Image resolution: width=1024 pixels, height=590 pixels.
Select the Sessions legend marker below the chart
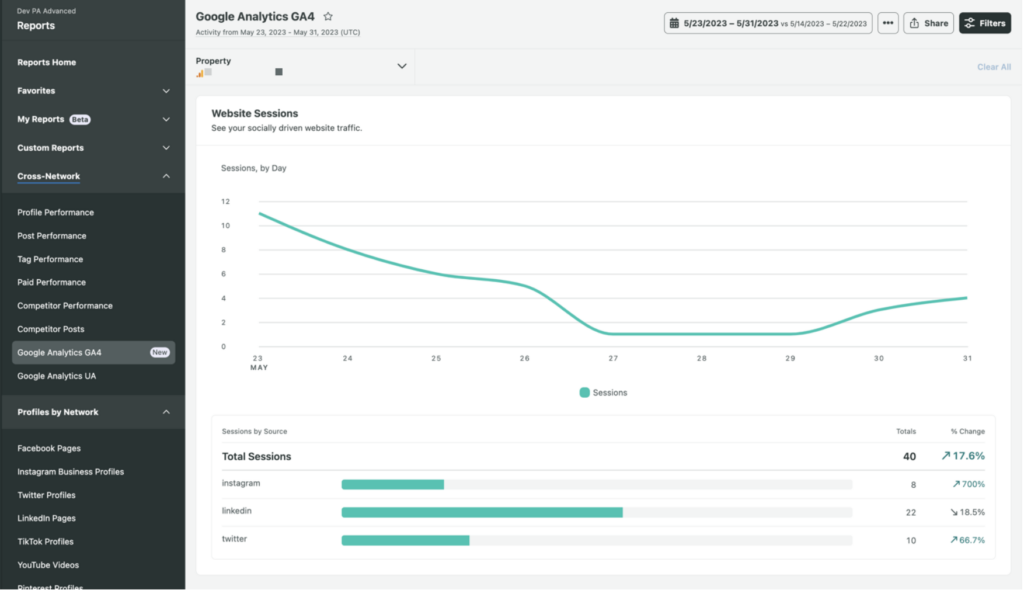pyautogui.click(x=585, y=393)
